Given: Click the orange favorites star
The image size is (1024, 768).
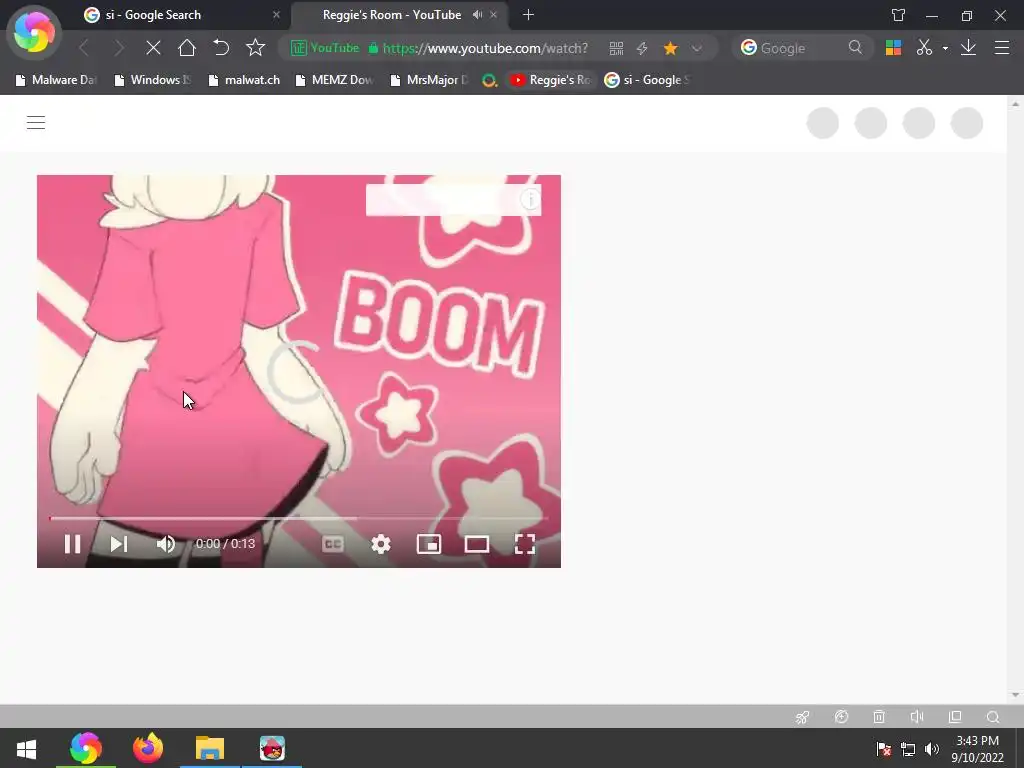Looking at the screenshot, I should pos(670,48).
